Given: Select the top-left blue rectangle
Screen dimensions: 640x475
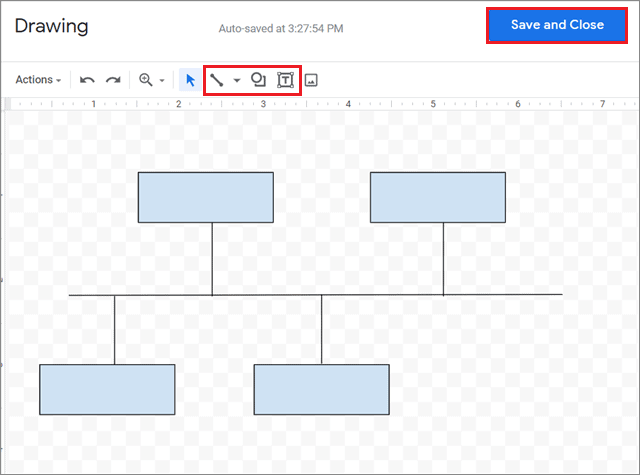Looking at the screenshot, I should point(205,197).
